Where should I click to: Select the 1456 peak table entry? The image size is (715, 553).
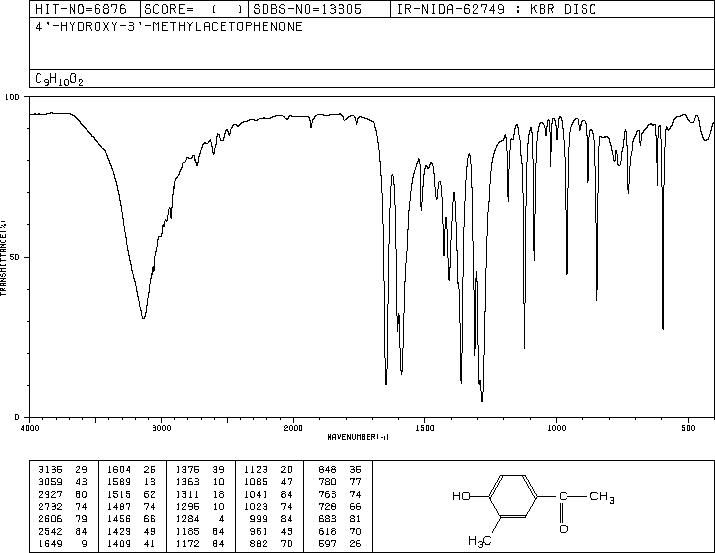(131, 519)
